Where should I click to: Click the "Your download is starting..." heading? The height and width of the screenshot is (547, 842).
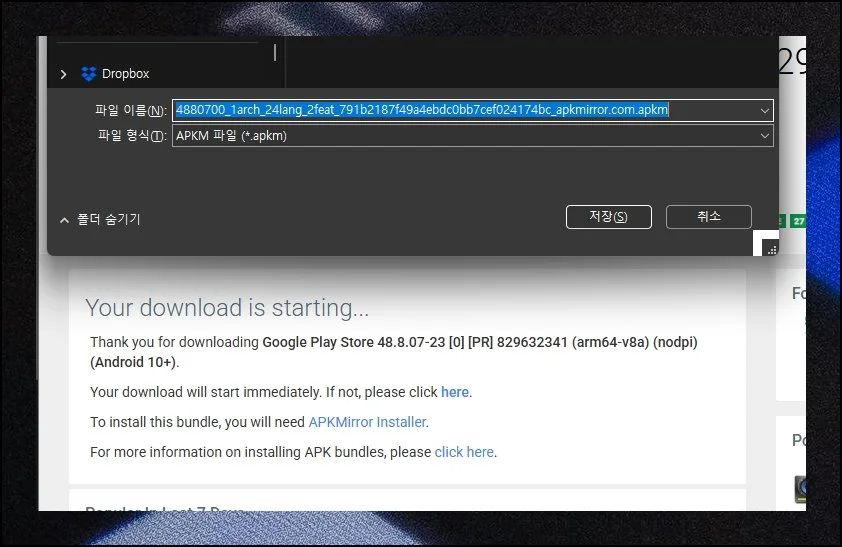click(x=227, y=308)
